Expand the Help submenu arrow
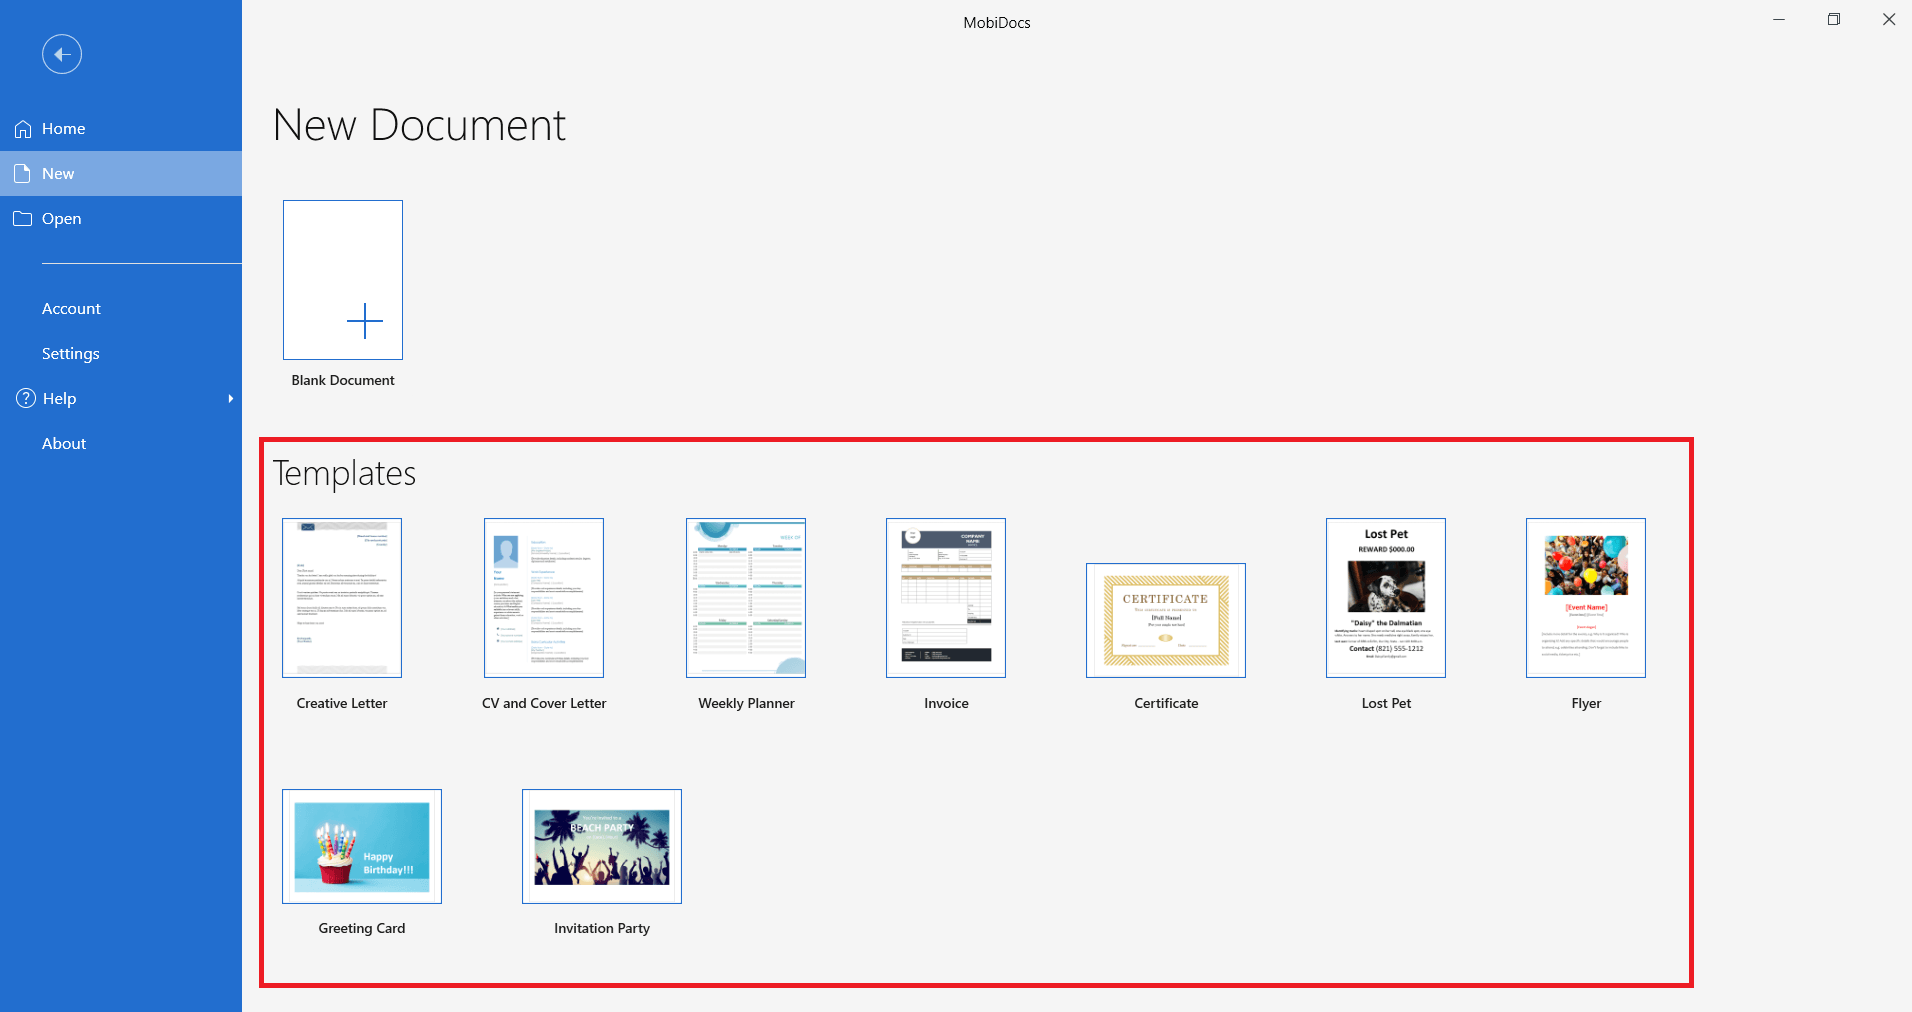1912x1012 pixels. [x=231, y=399]
